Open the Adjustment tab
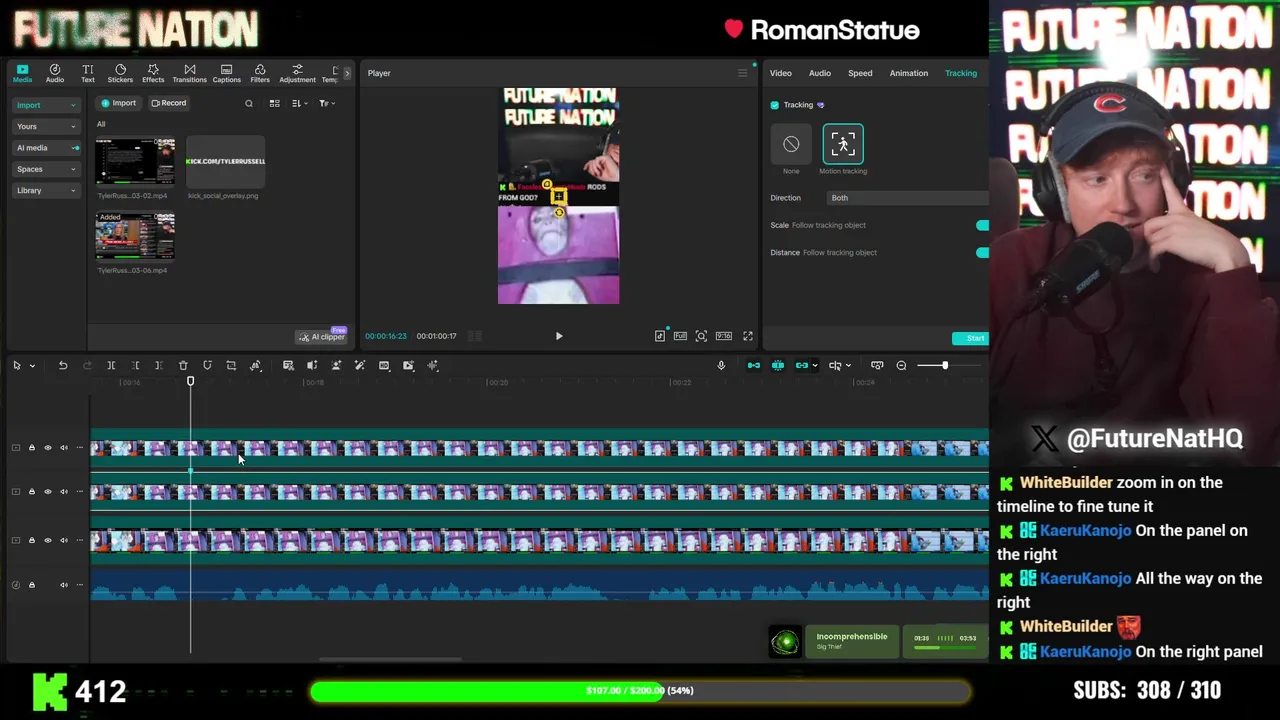The image size is (1280, 720). click(297, 73)
